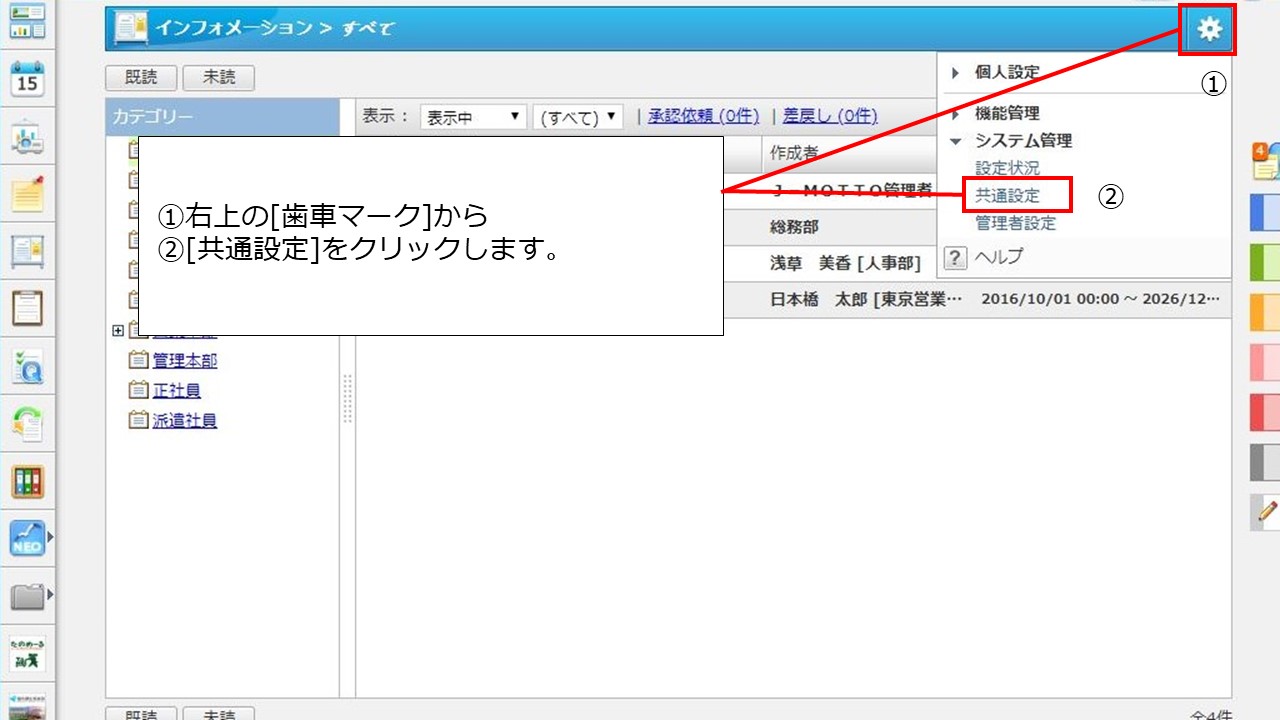The image size is (1280, 720).
Task: Open the 表示中 display dropdown
Action: click(473, 117)
